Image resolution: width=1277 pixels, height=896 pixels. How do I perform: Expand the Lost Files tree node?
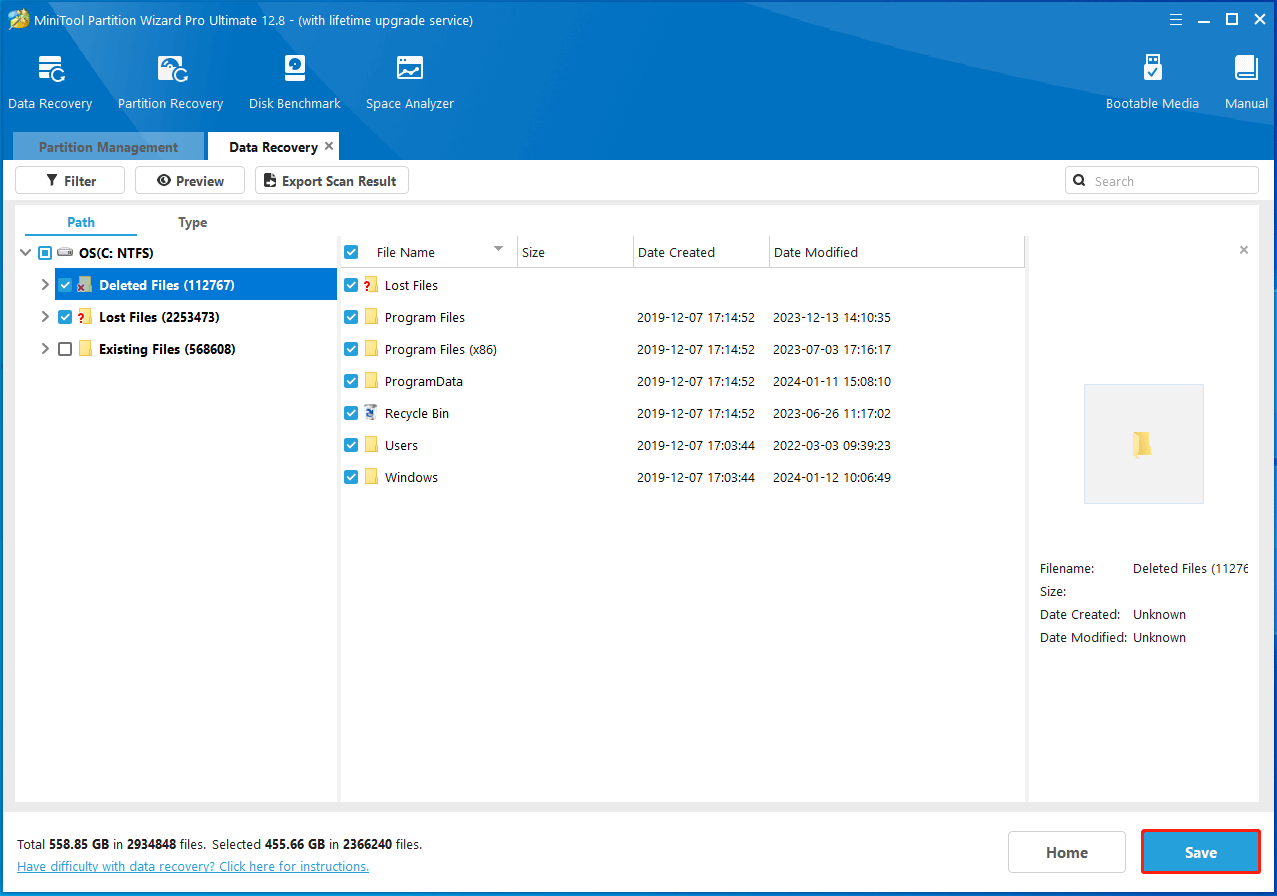click(44, 317)
